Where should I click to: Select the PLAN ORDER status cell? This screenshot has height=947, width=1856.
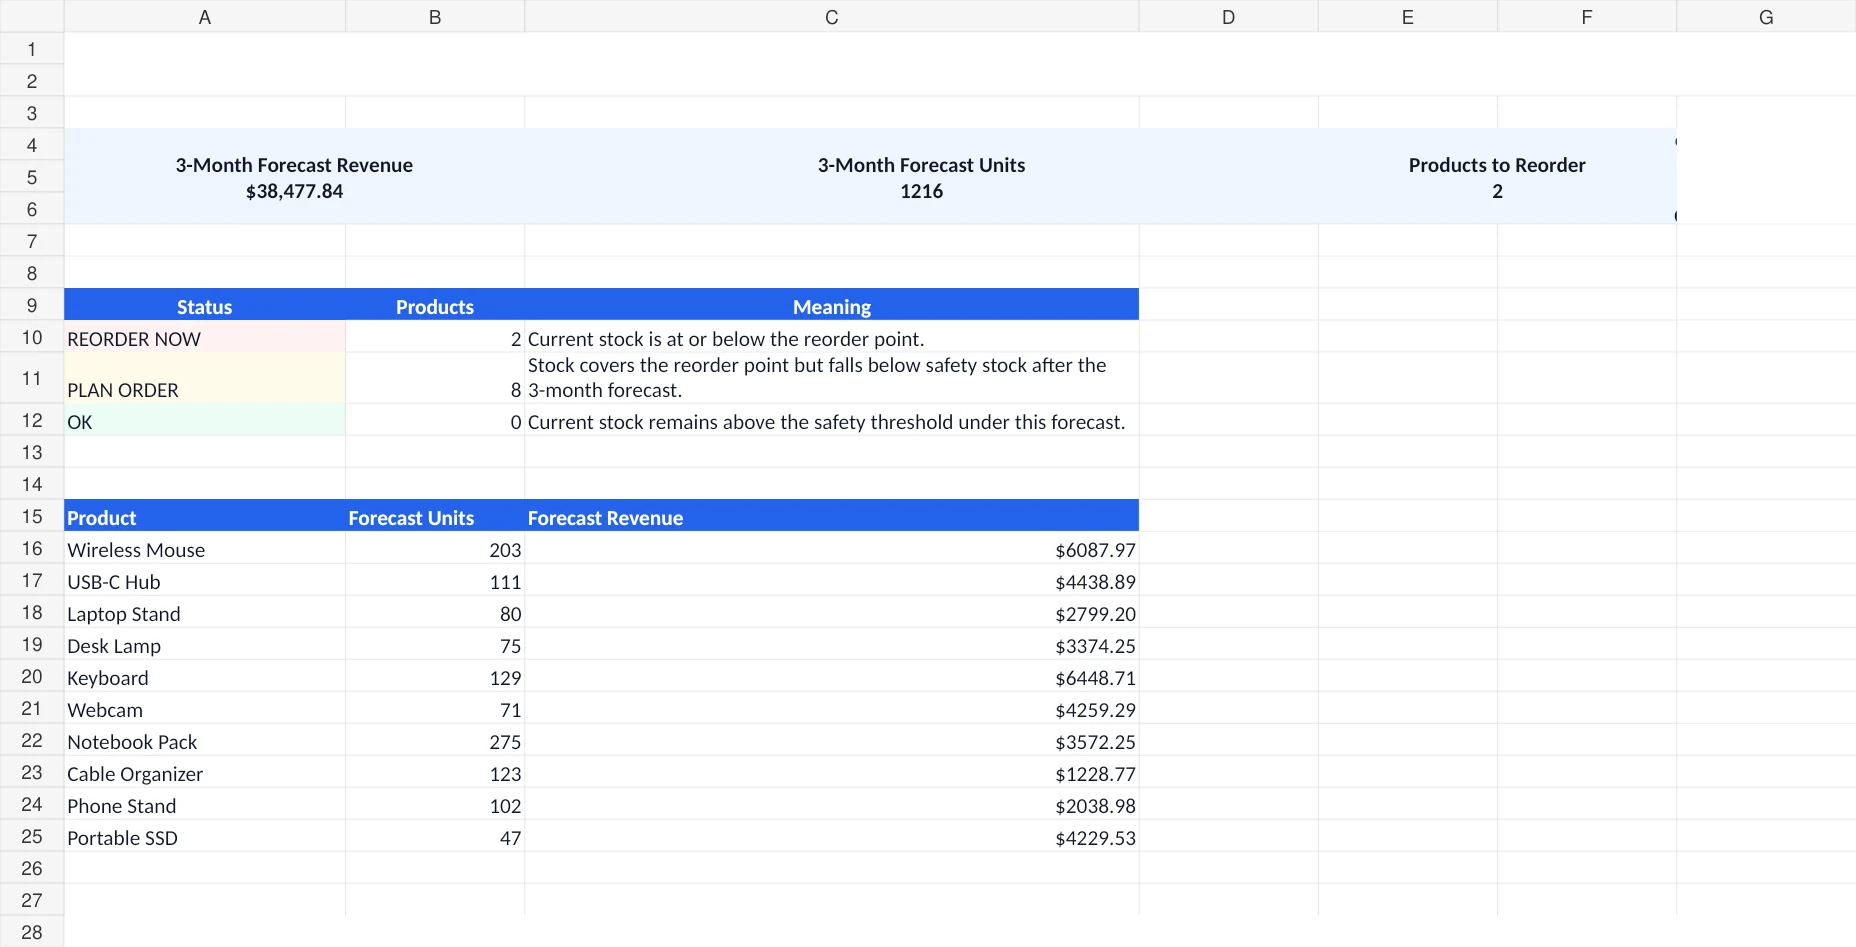[x=204, y=378]
